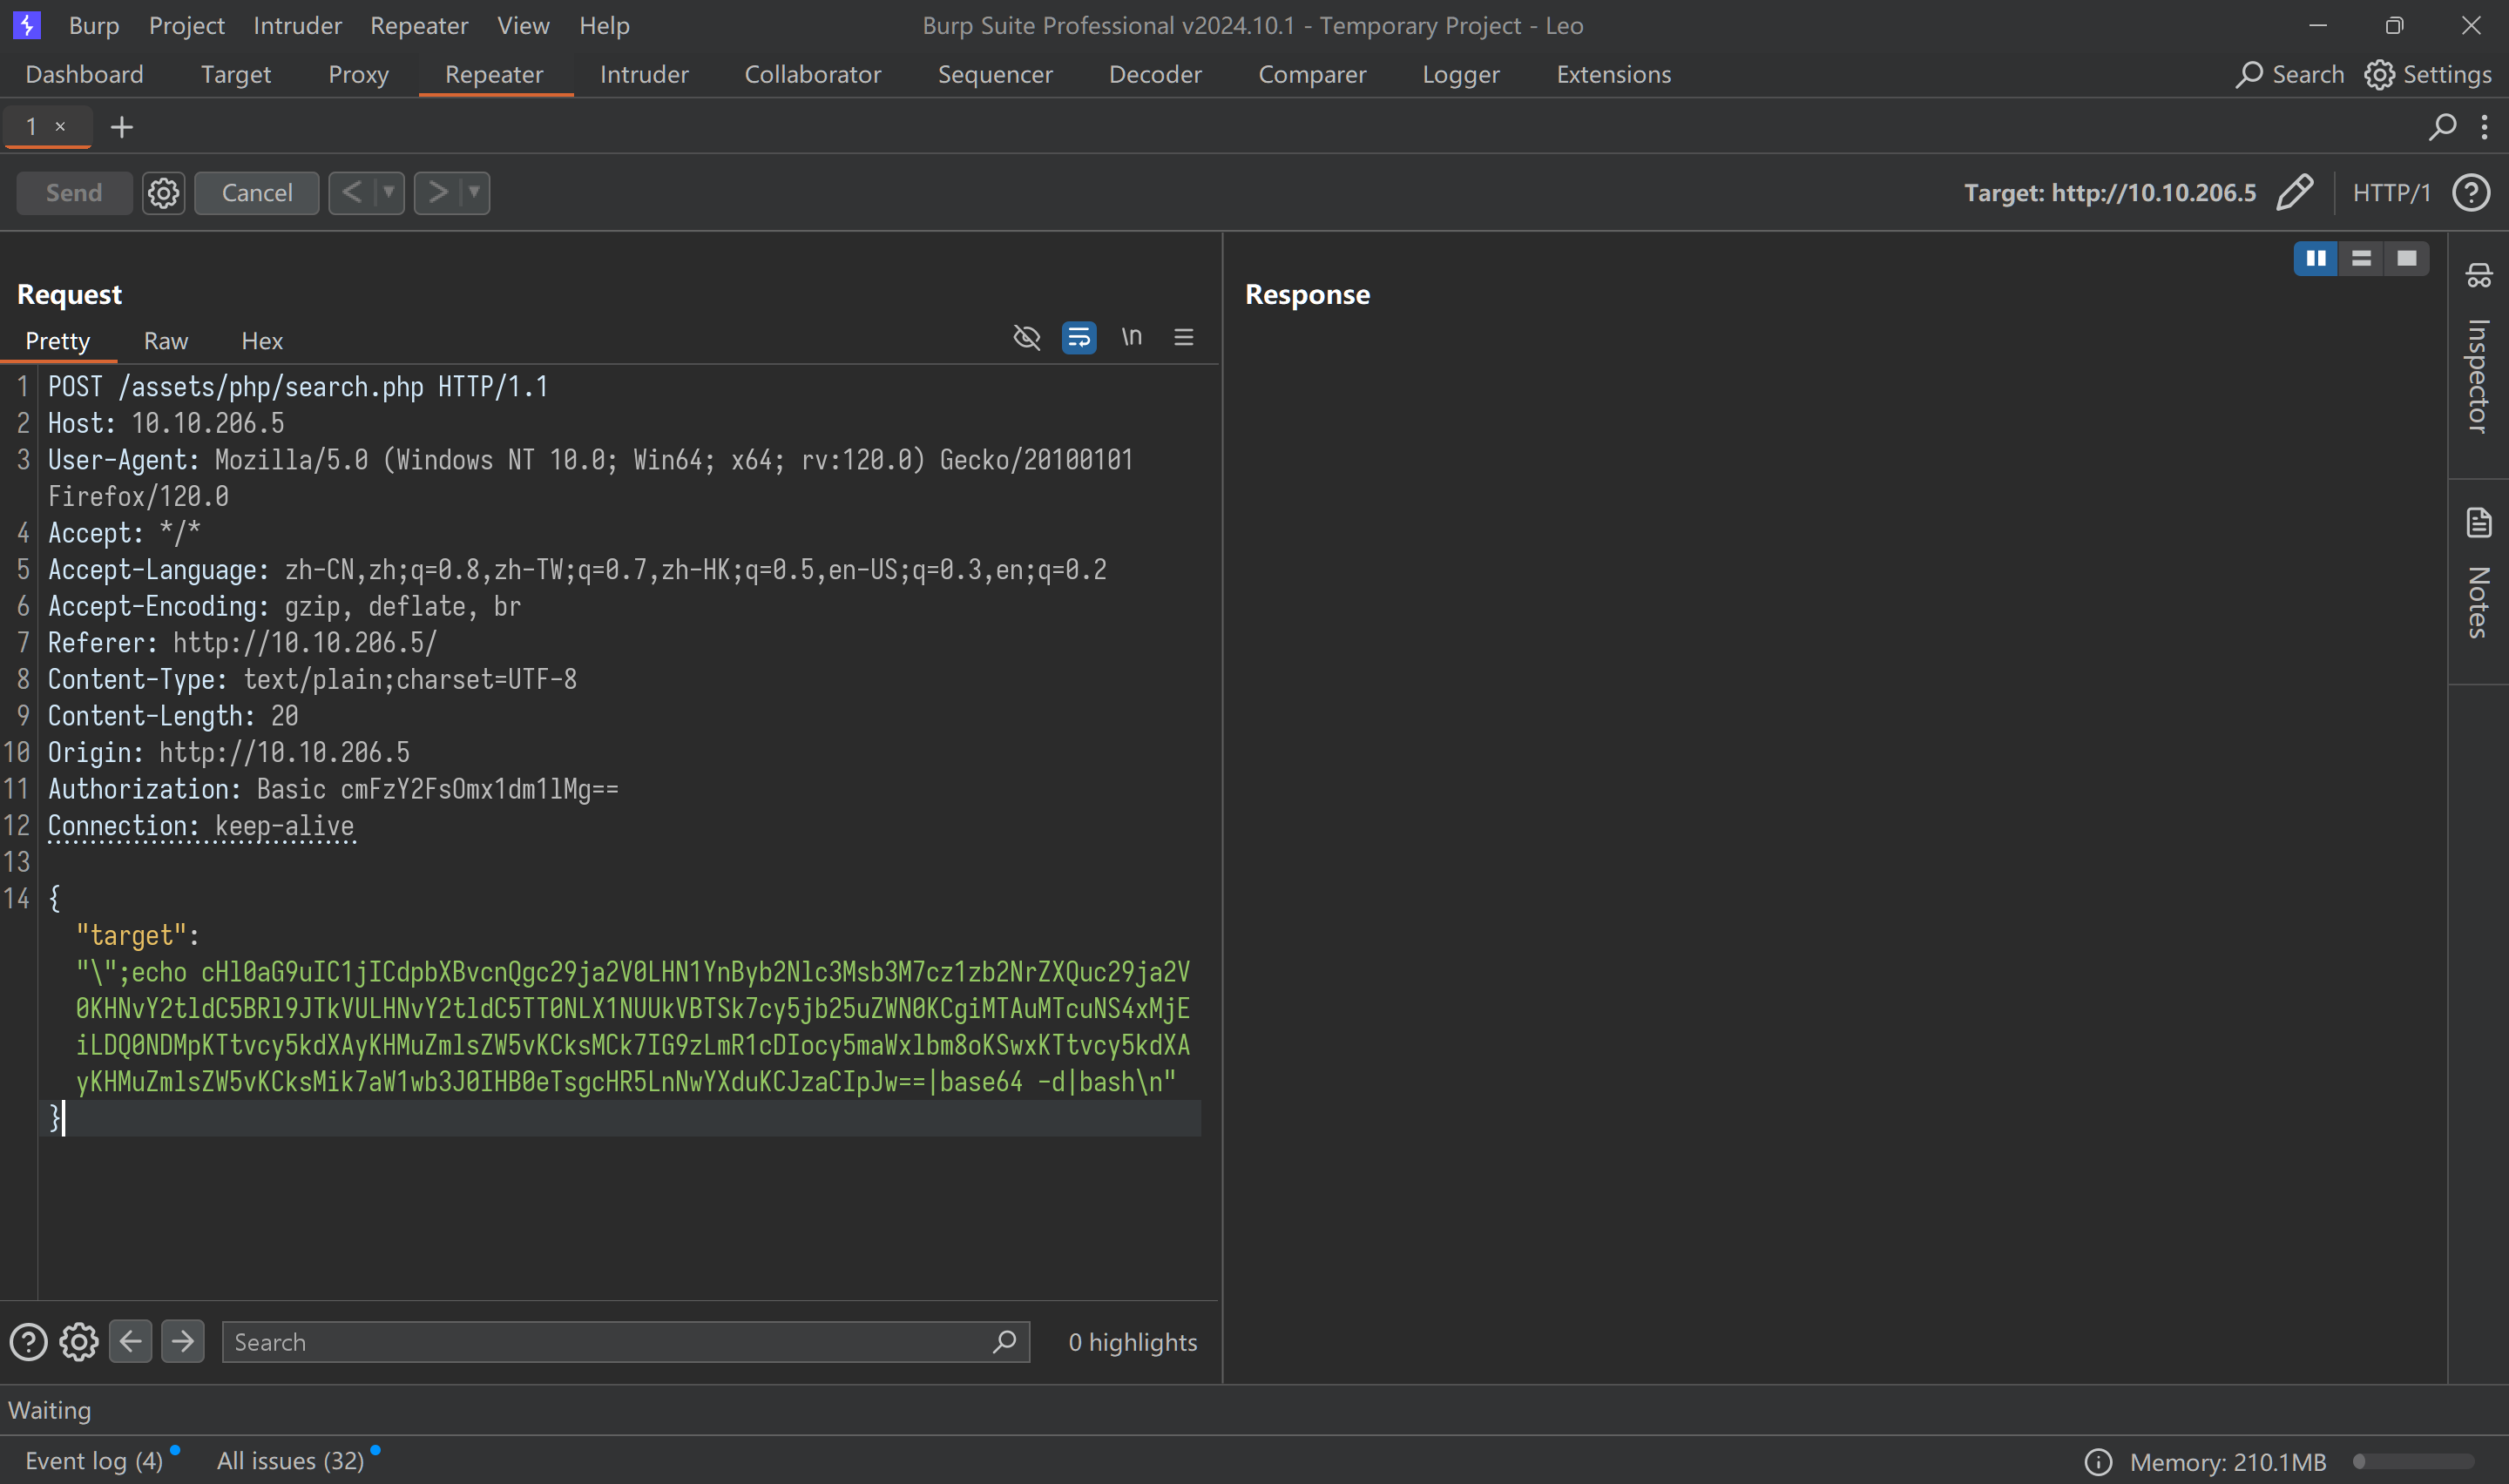
Task: Add a new Repeater tab
Action: pyautogui.click(x=122, y=127)
